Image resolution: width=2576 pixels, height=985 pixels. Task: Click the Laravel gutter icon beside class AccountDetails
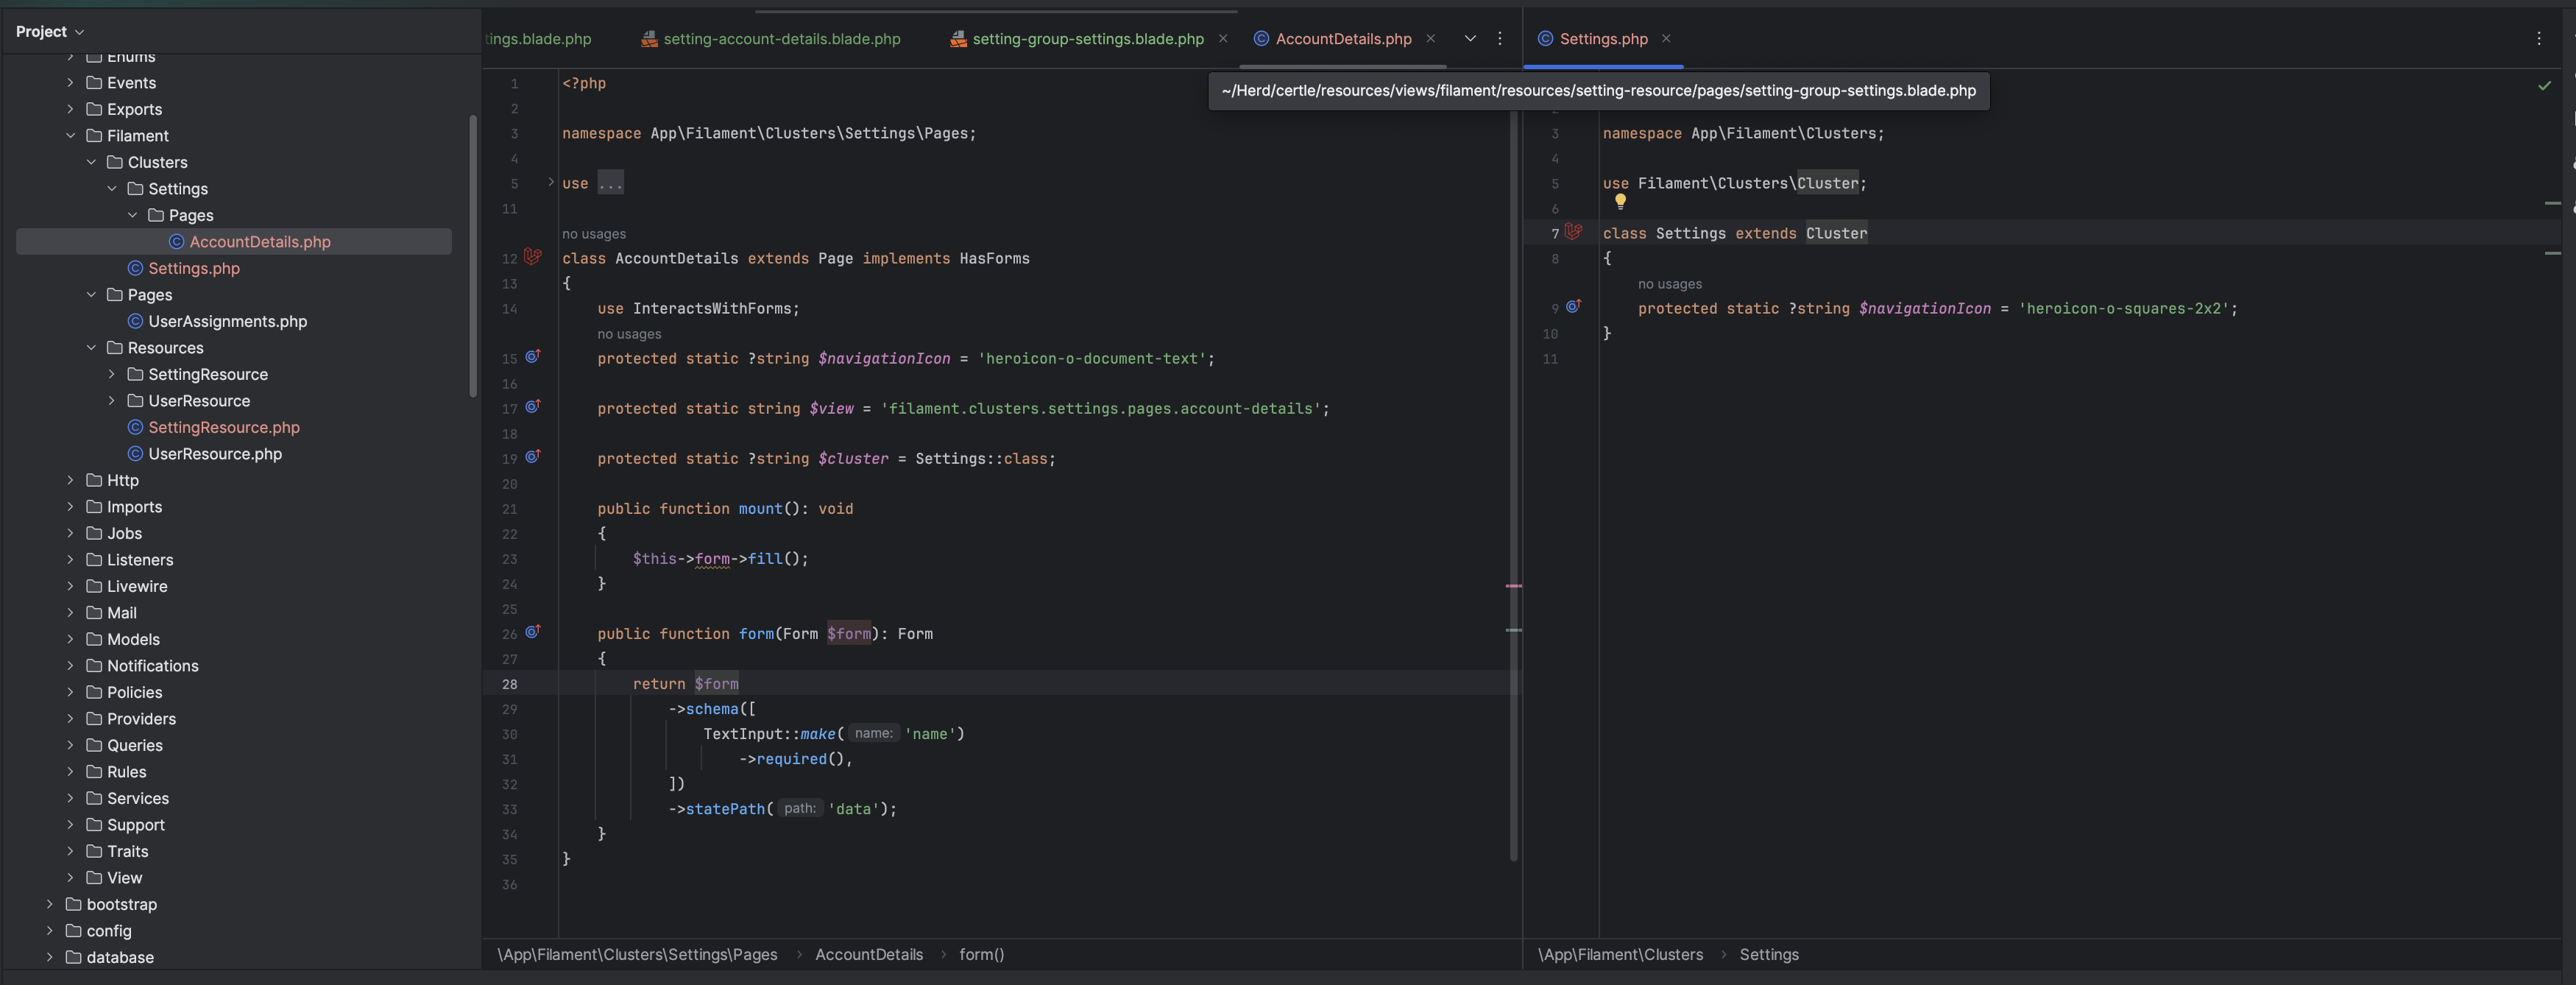tap(533, 256)
